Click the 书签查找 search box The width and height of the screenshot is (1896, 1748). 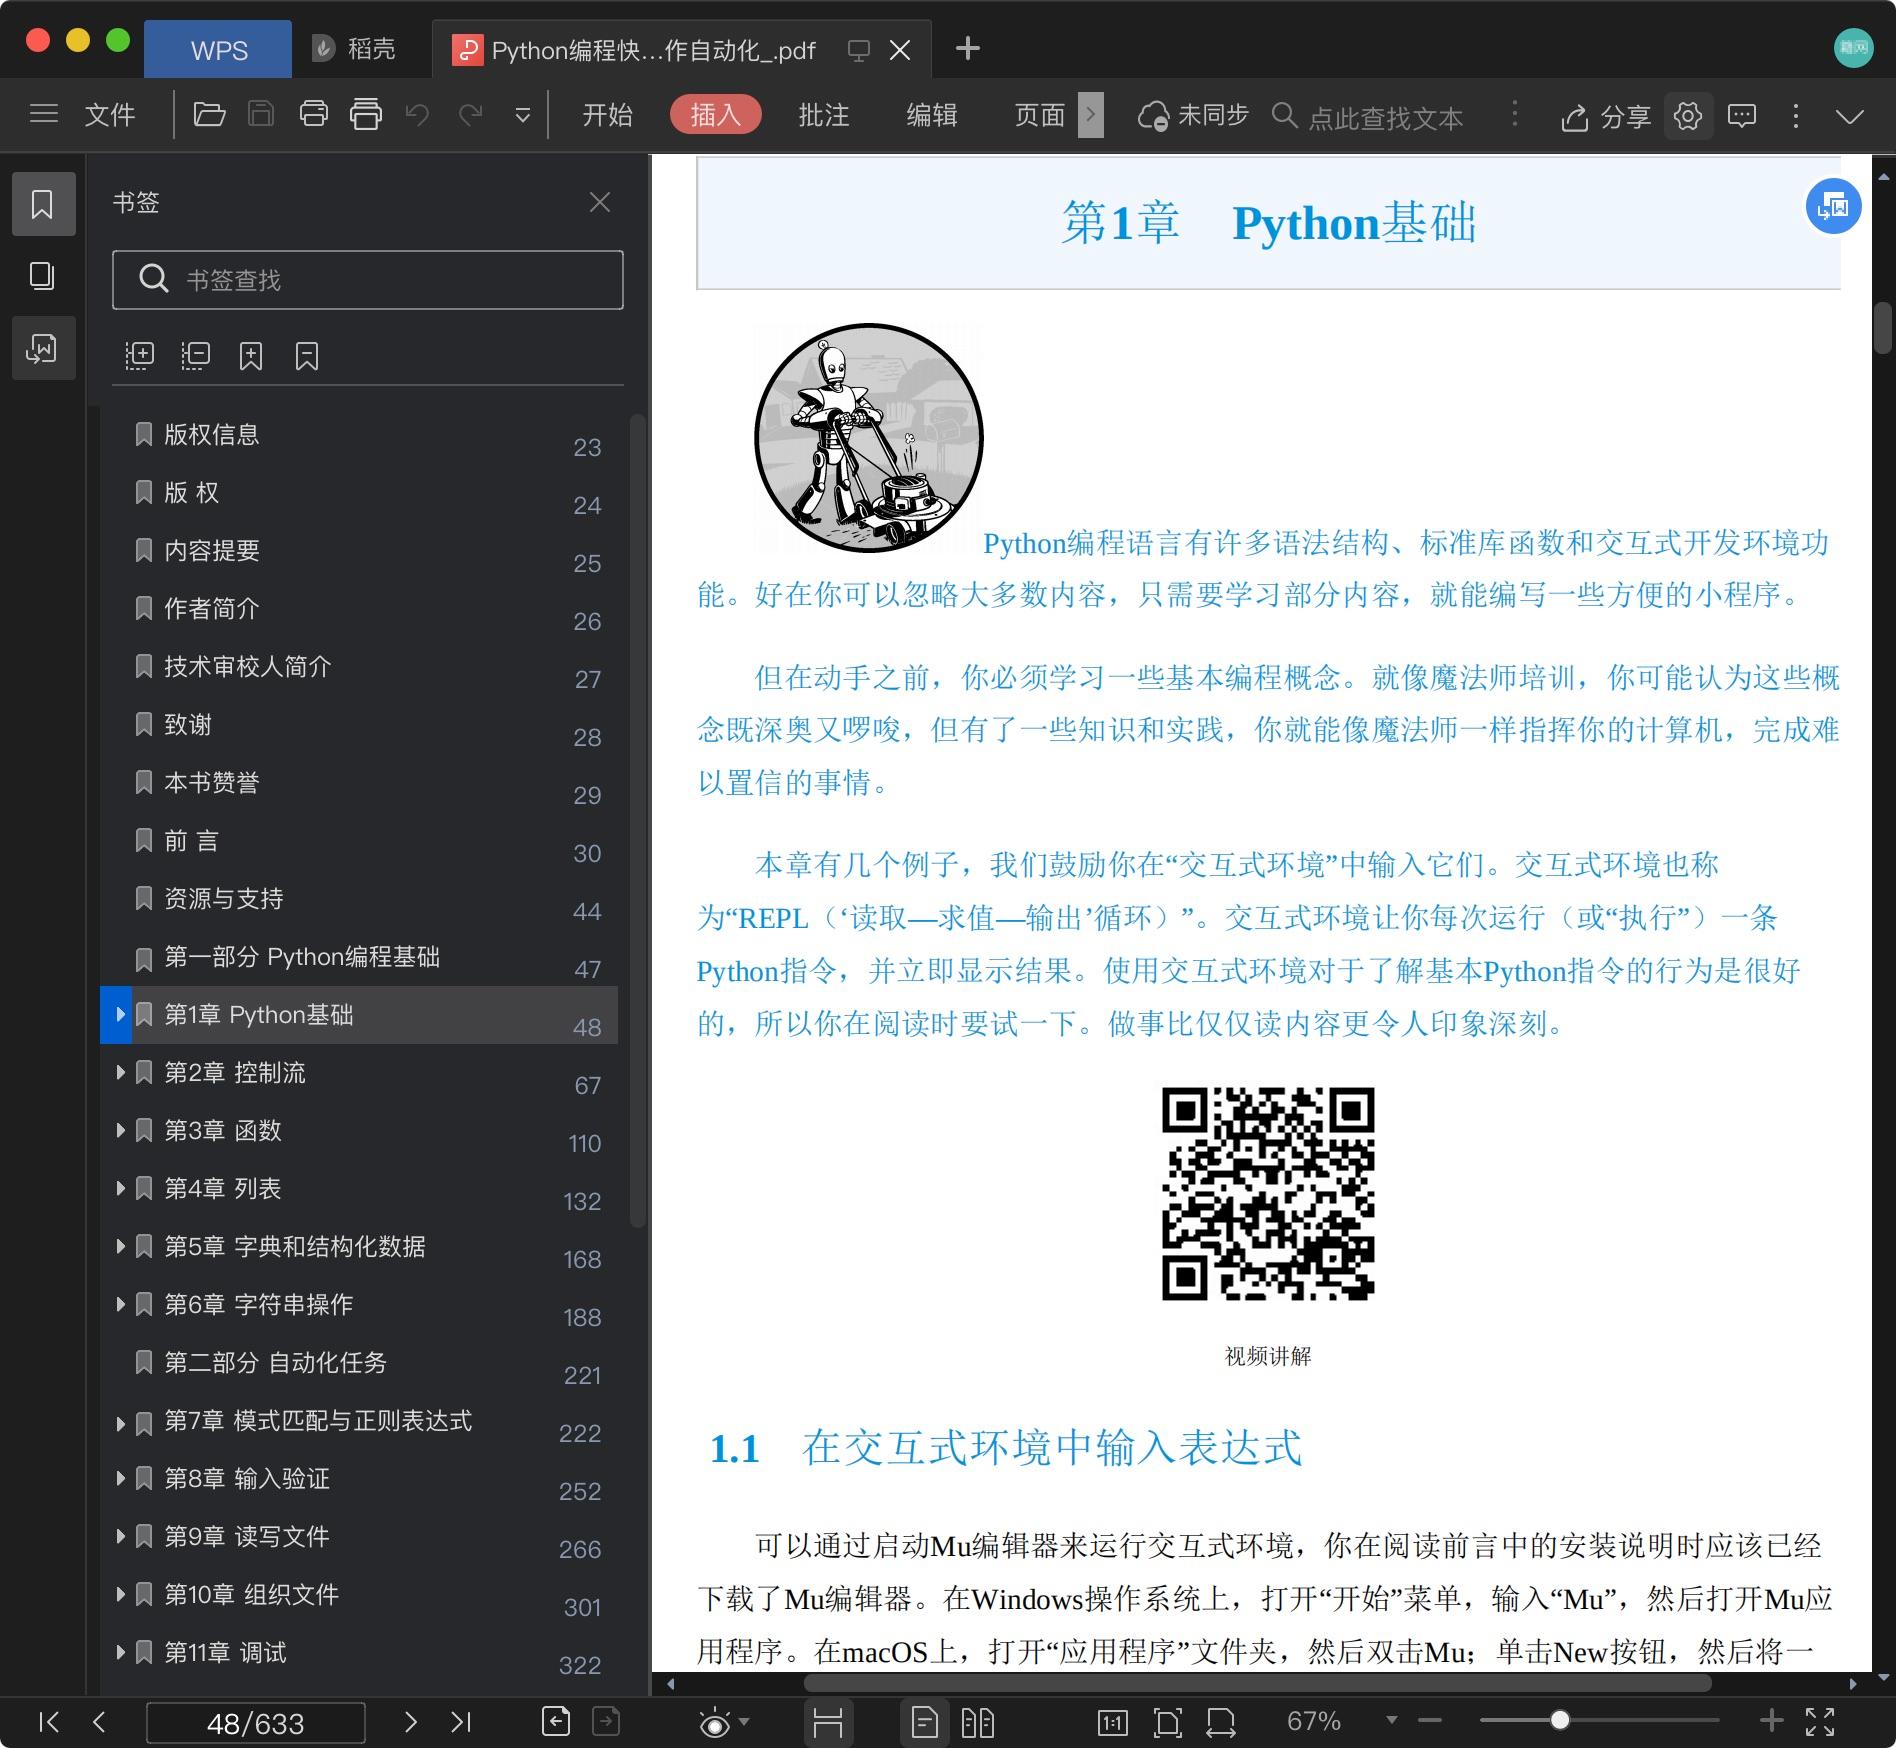368,279
